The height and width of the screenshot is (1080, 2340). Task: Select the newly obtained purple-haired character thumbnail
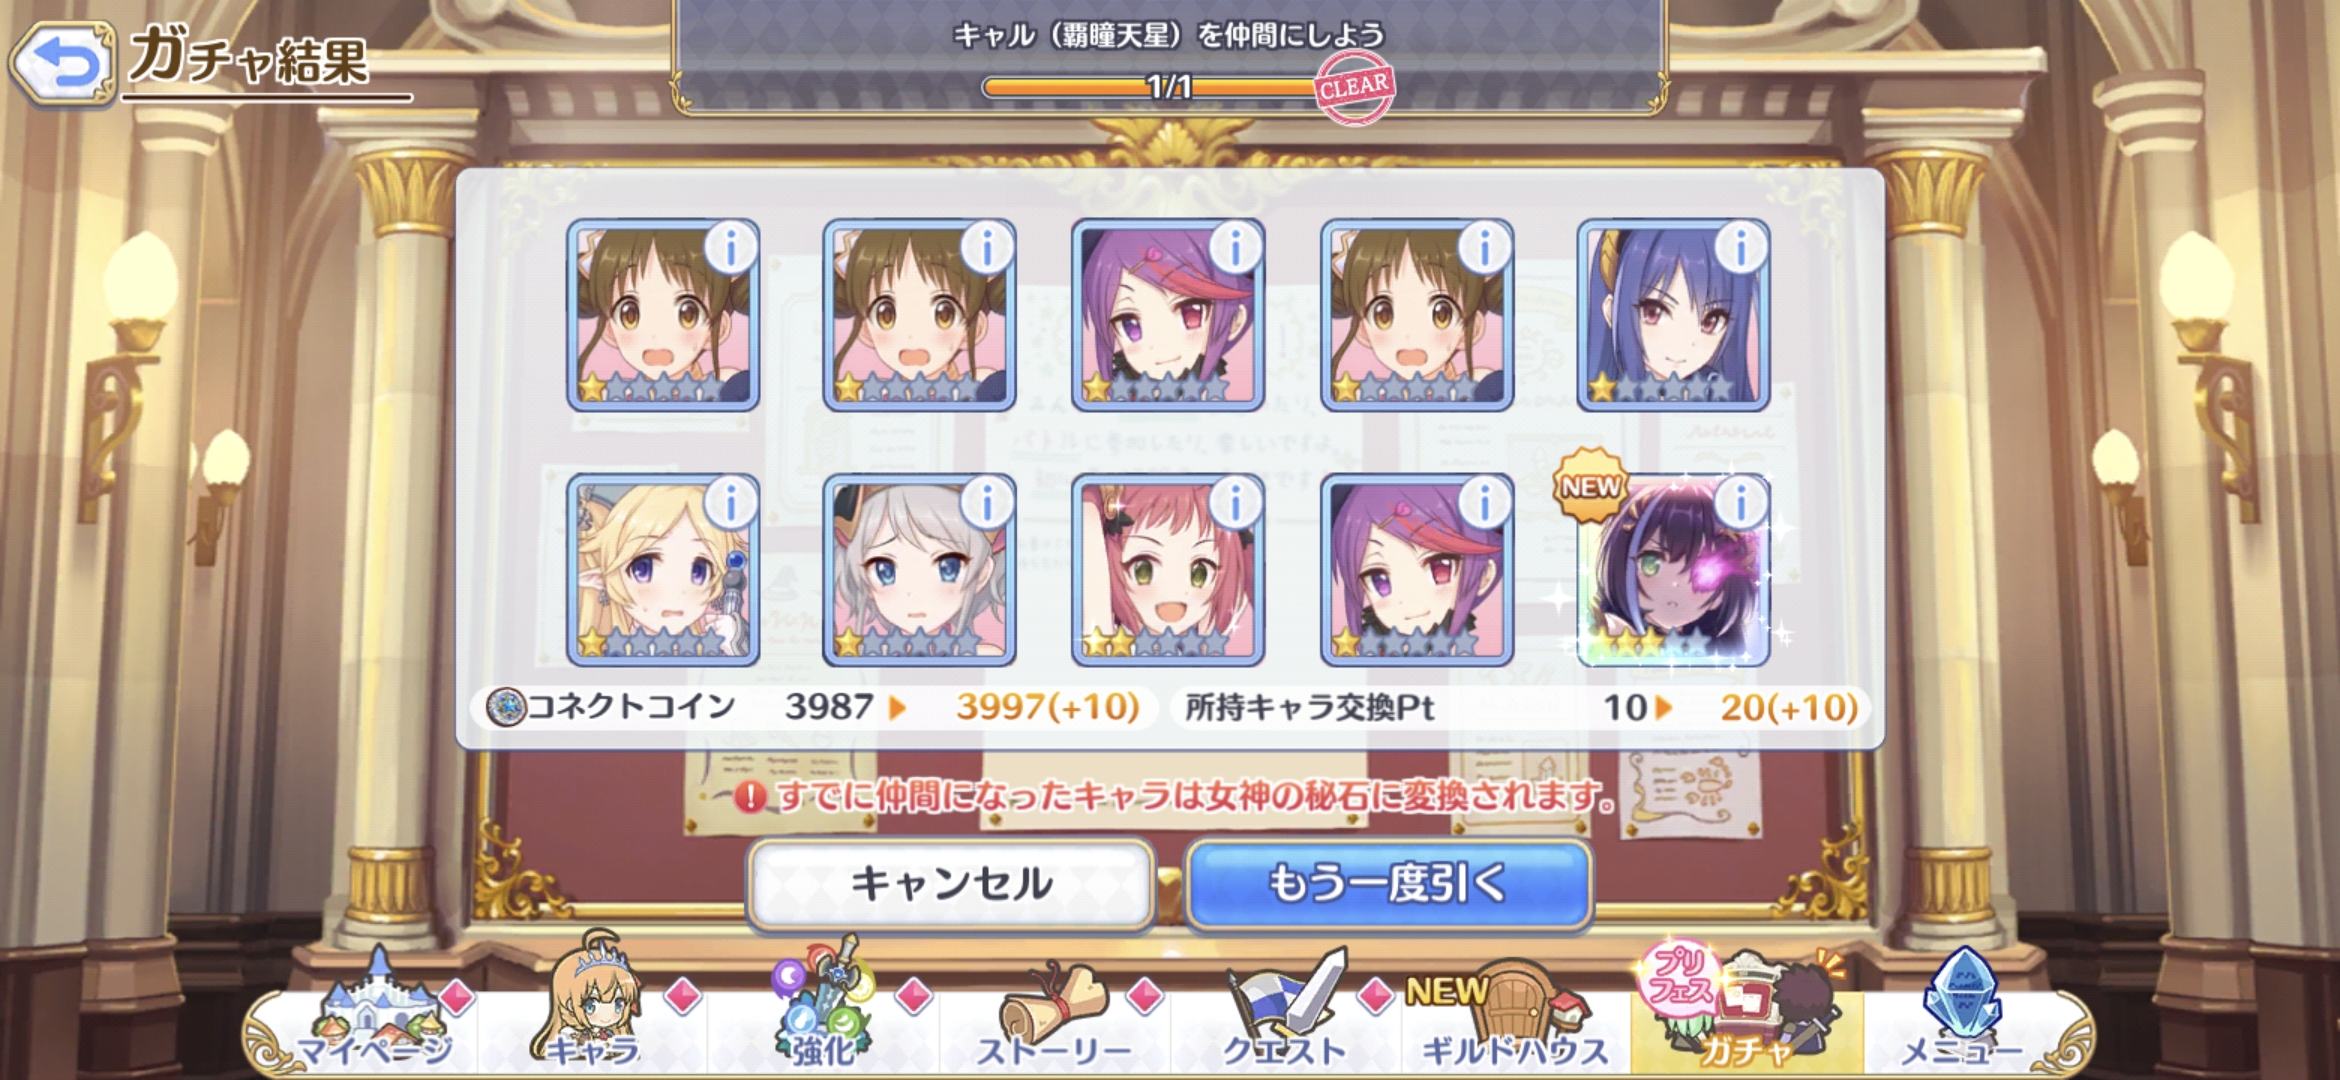click(x=1674, y=570)
